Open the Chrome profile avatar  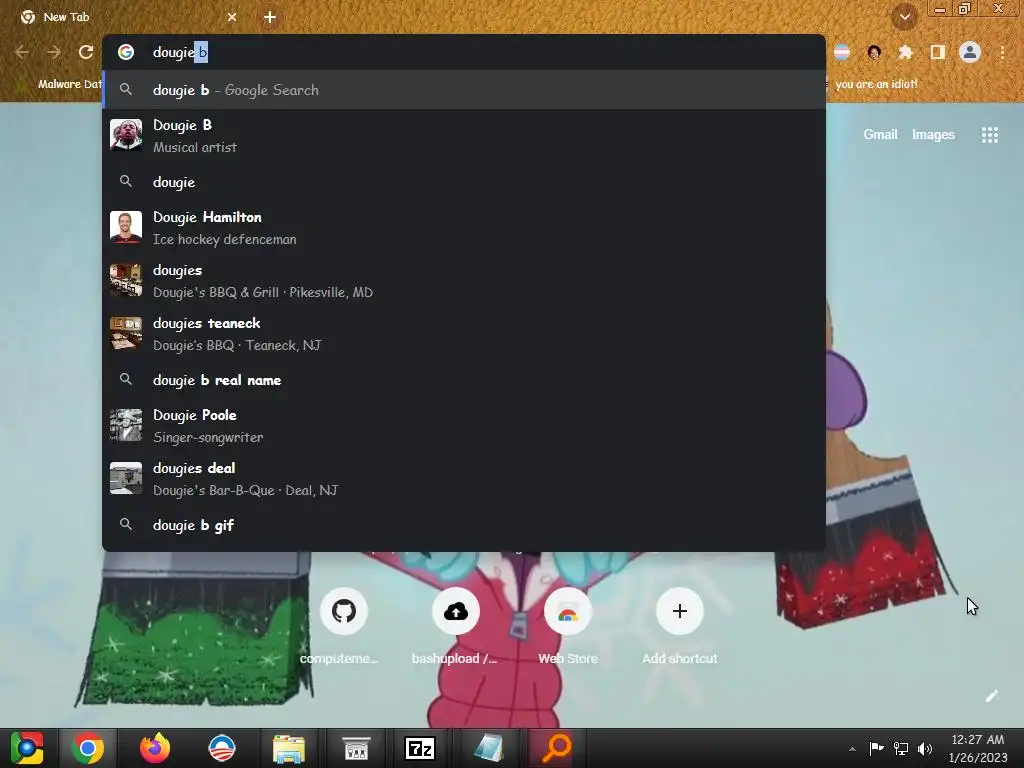click(x=970, y=52)
